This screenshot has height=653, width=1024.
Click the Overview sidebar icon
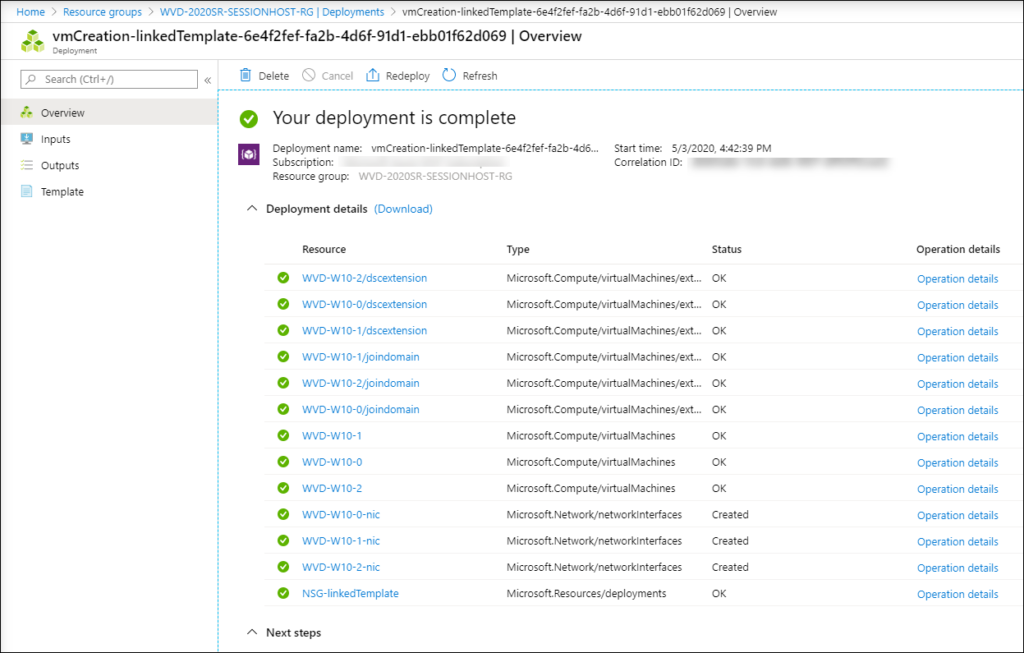(27, 112)
